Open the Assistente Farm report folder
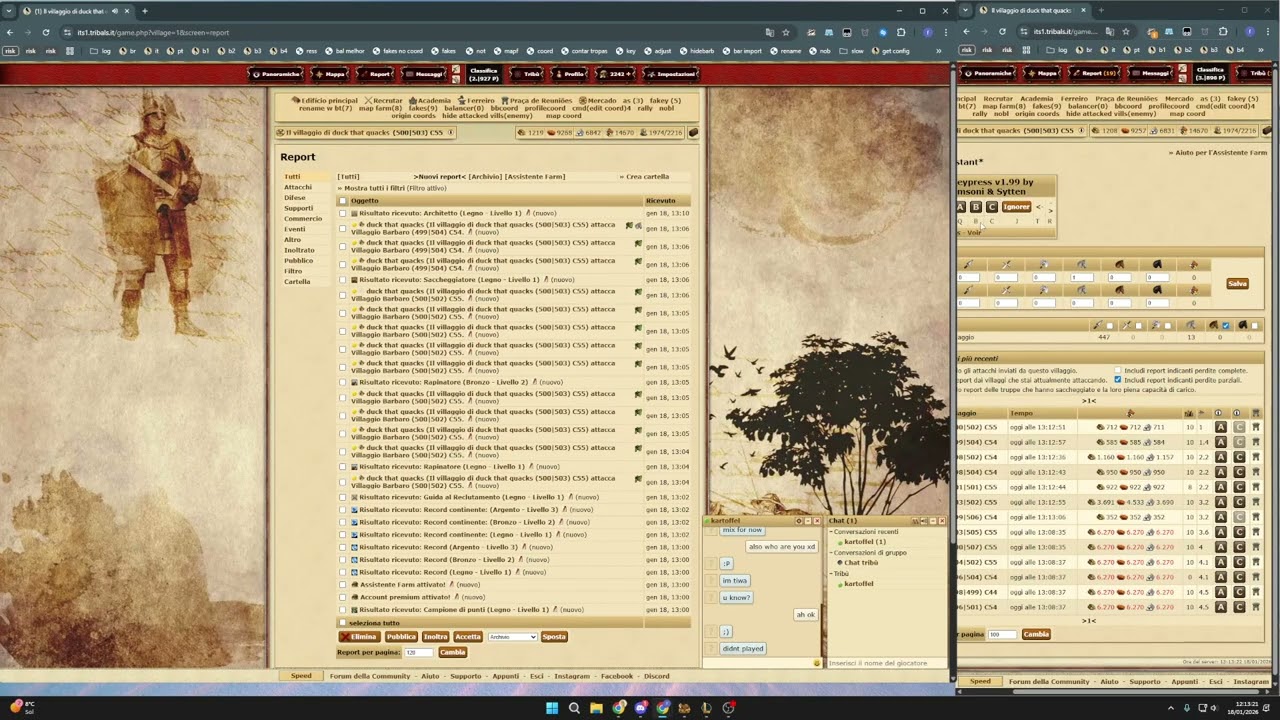This screenshot has width=1280, height=720. [535, 177]
